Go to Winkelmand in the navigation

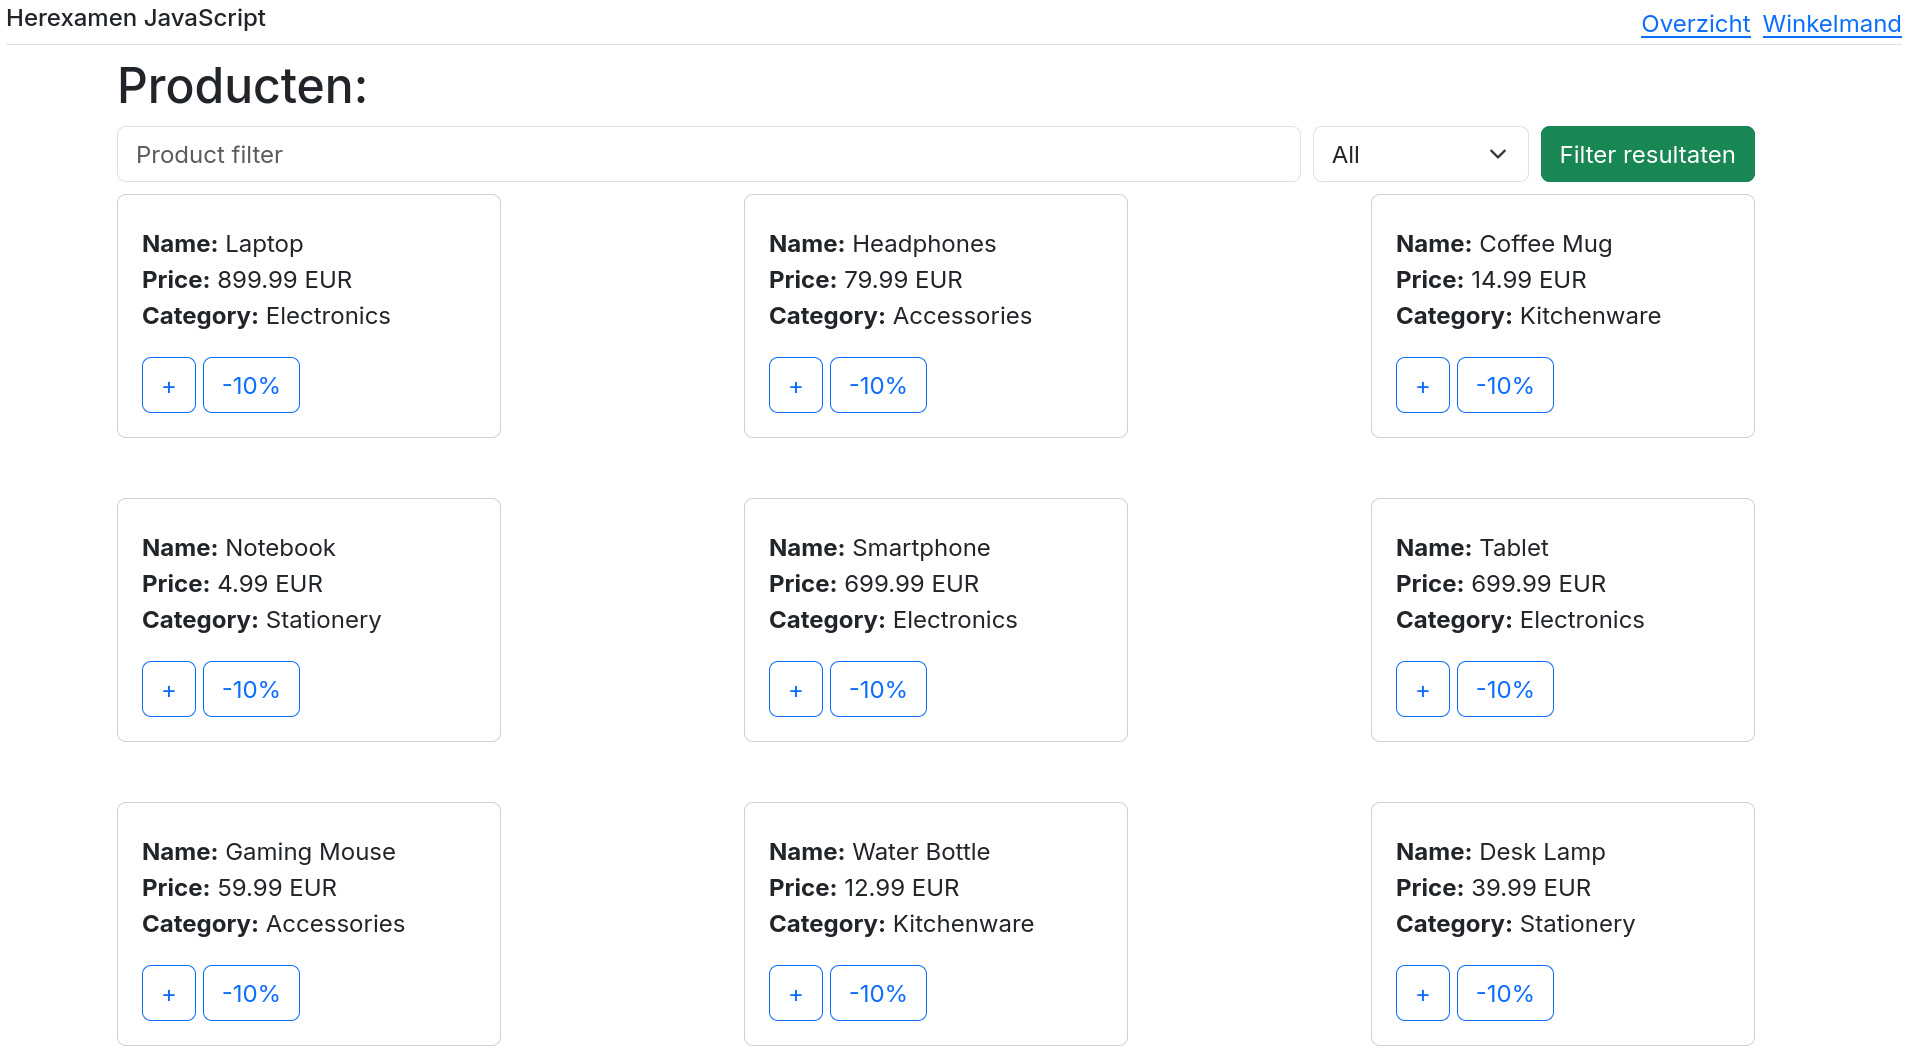[1831, 24]
